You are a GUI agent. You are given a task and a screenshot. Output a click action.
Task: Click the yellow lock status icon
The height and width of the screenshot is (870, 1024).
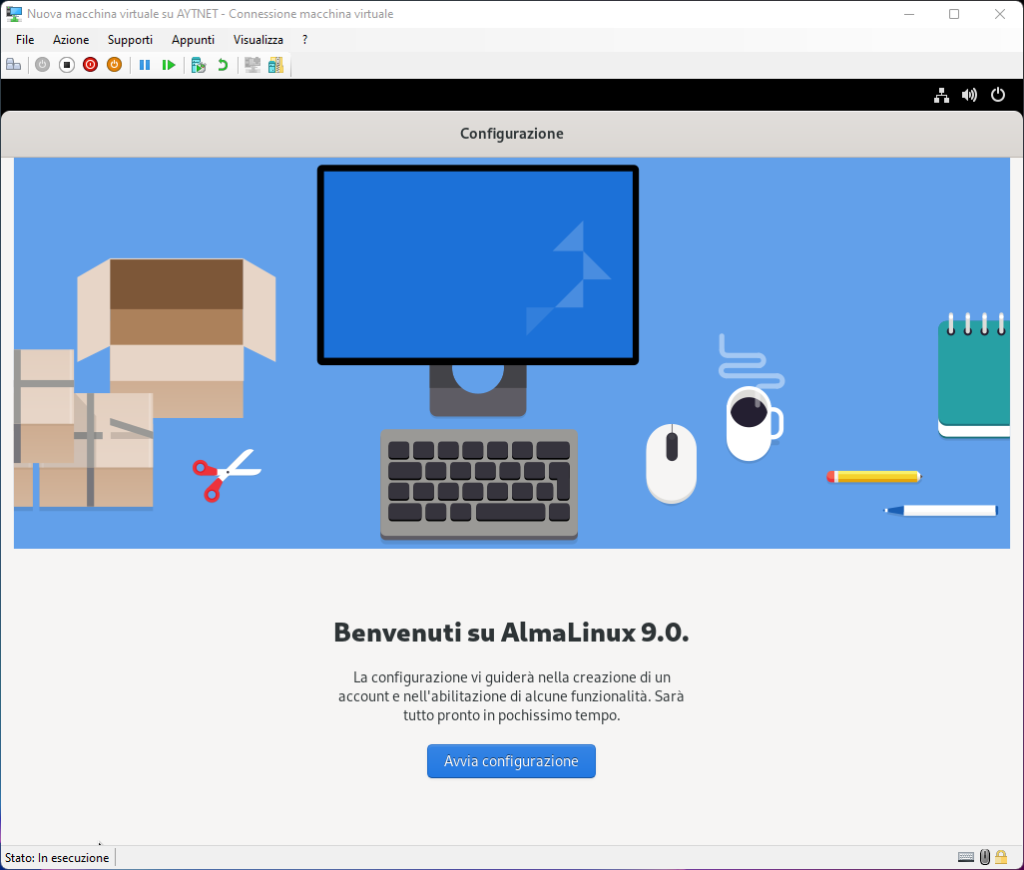[x=1001, y=857]
